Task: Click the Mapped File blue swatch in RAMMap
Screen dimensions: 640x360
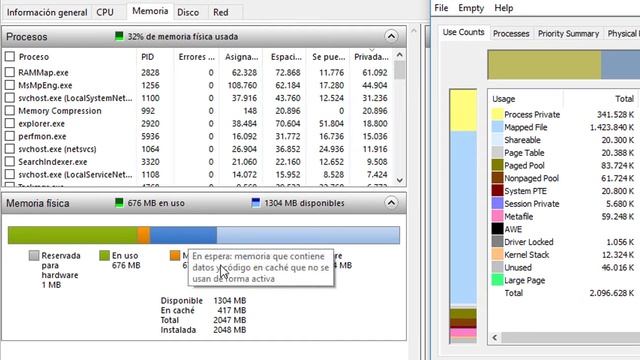Action: (x=497, y=127)
